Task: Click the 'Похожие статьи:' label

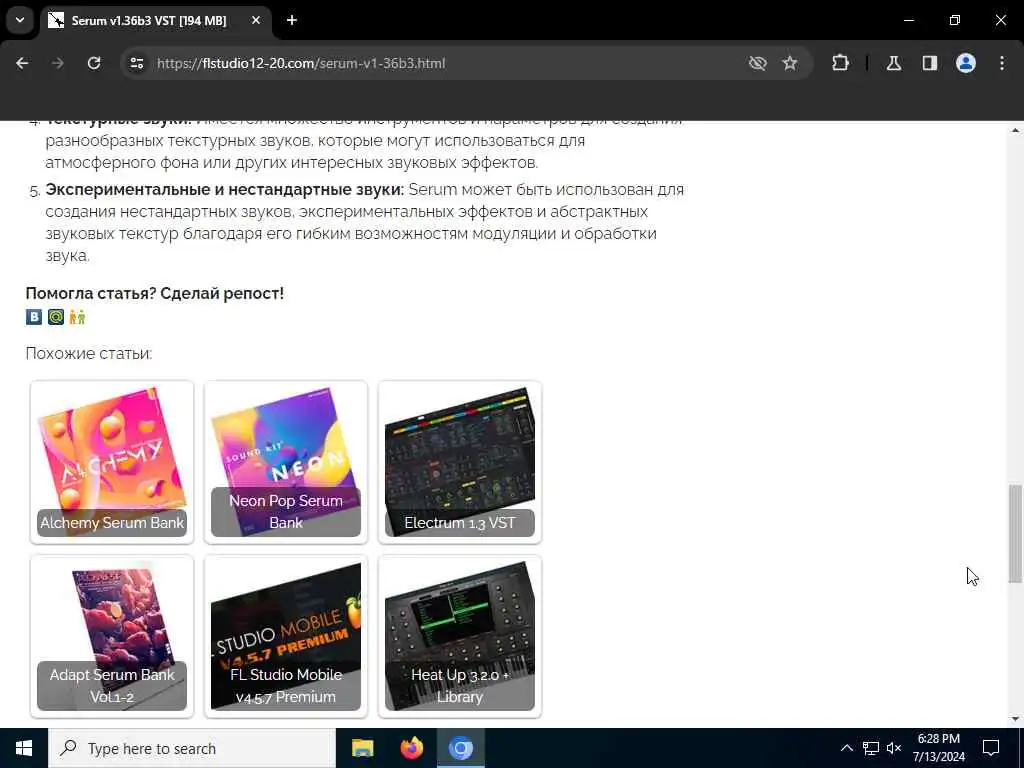Action: pos(89,353)
